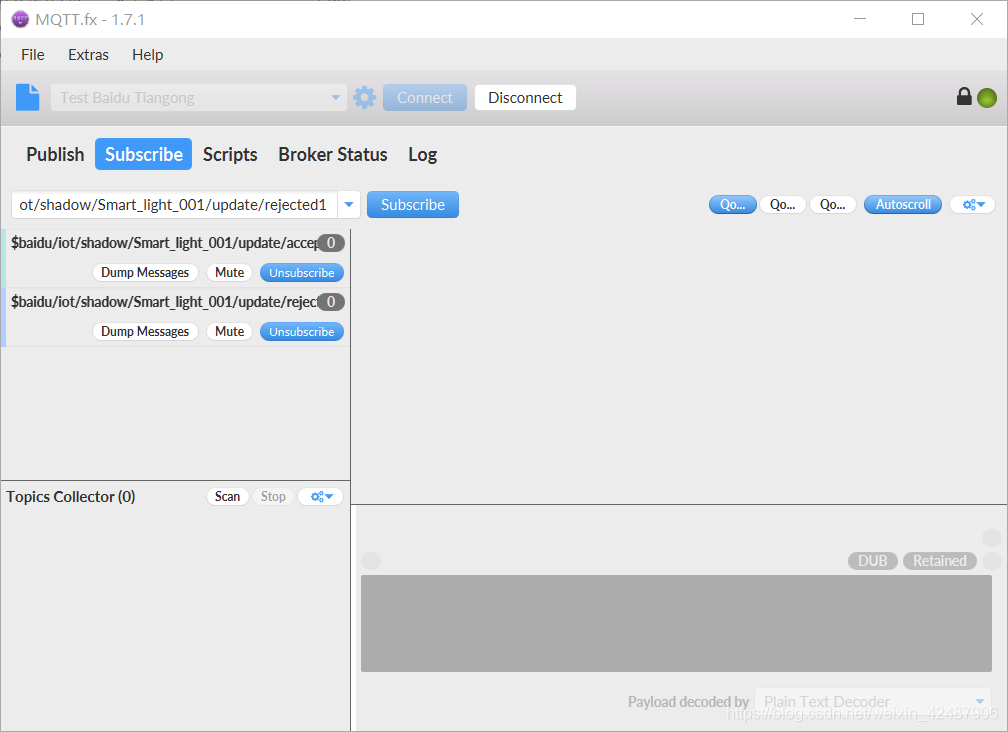Viewport: 1008px width, 732px height.
Task: Select the first QoS toggle button
Action: (x=732, y=204)
